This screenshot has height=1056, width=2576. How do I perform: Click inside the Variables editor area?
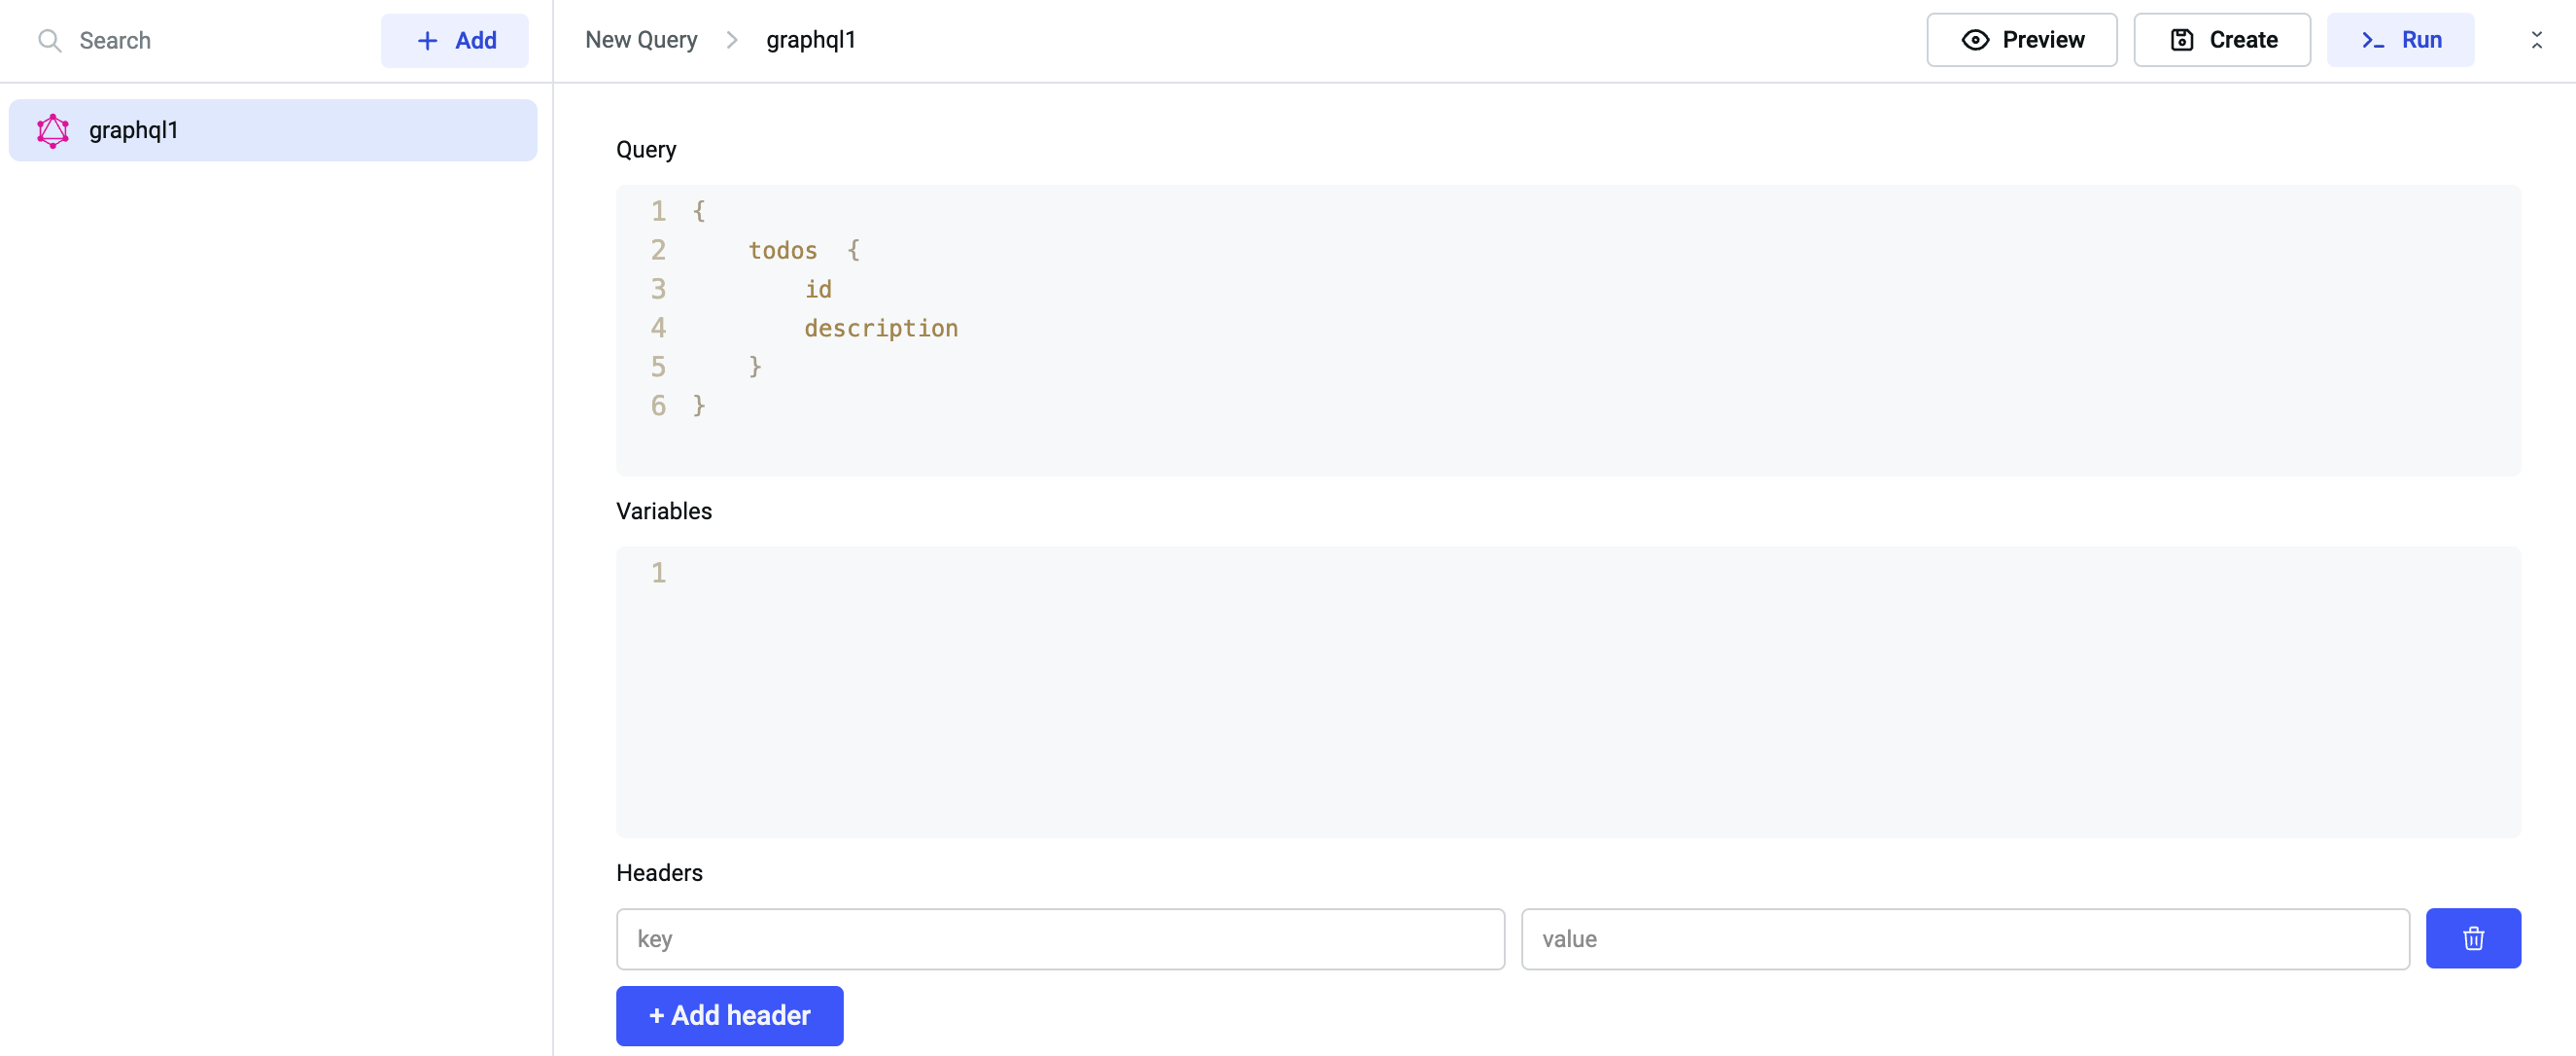tap(1567, 690)
